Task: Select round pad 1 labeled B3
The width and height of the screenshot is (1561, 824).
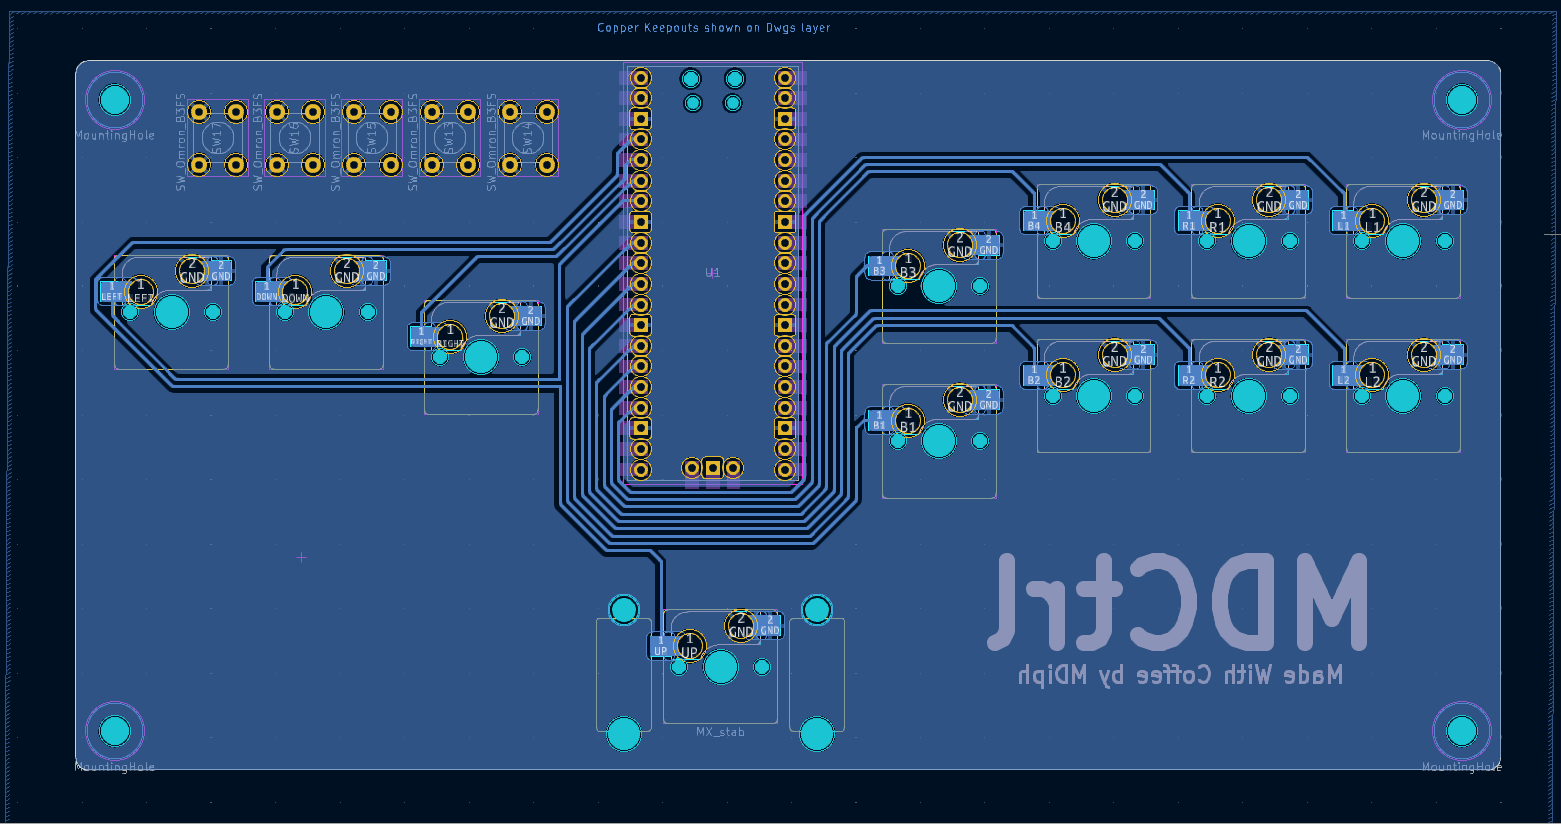Action: 908,265
